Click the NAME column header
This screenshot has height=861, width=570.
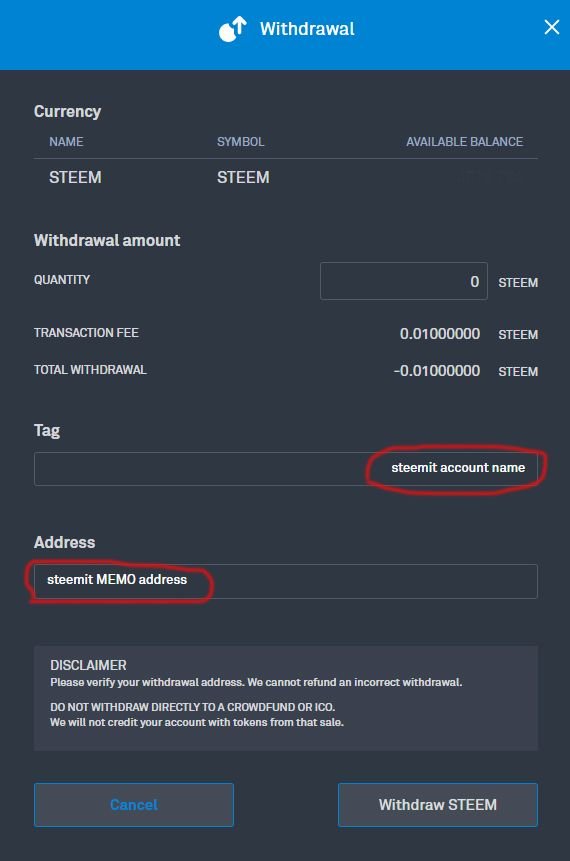pos(66,142)
